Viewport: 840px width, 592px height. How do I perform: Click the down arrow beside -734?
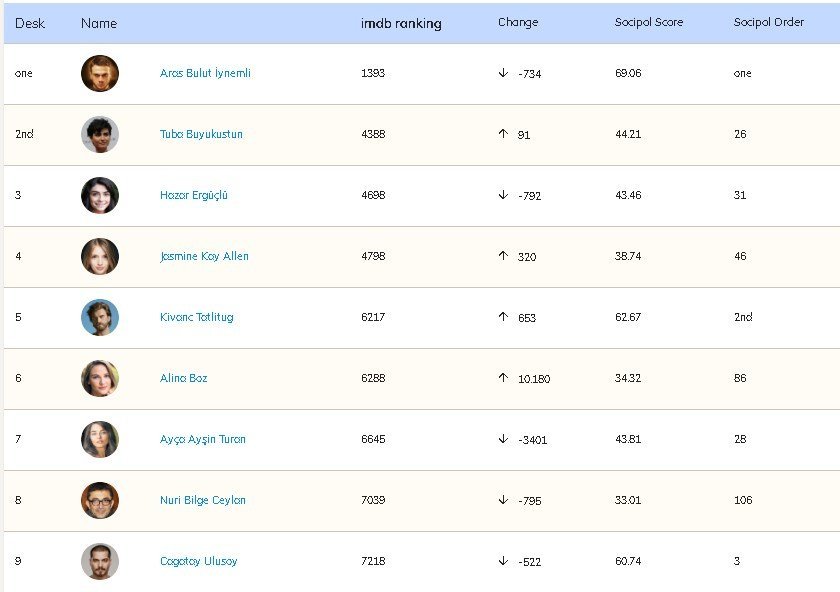(x=503, y=73)
